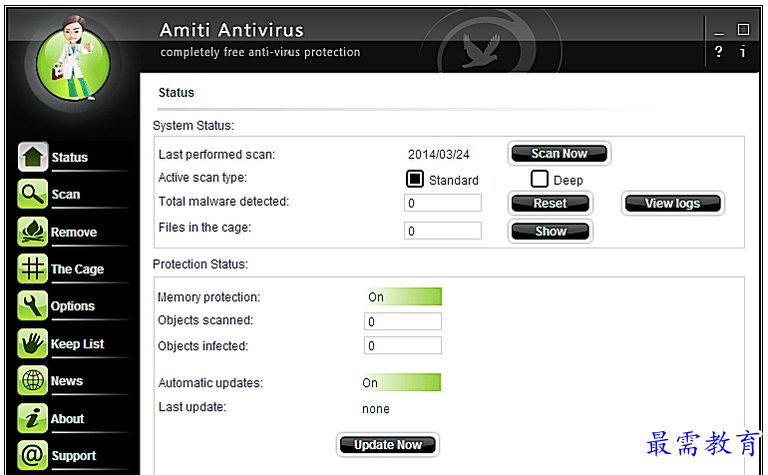Click the small i info icon at top right
Viewport: 768px width, 475px height.
coord(743,51)
